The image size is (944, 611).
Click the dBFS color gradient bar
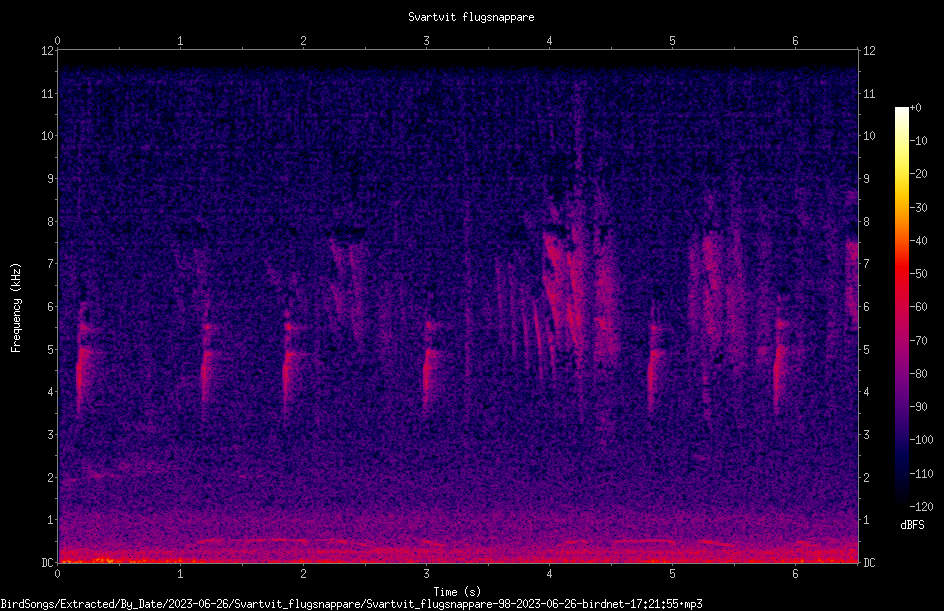(901, 307)
